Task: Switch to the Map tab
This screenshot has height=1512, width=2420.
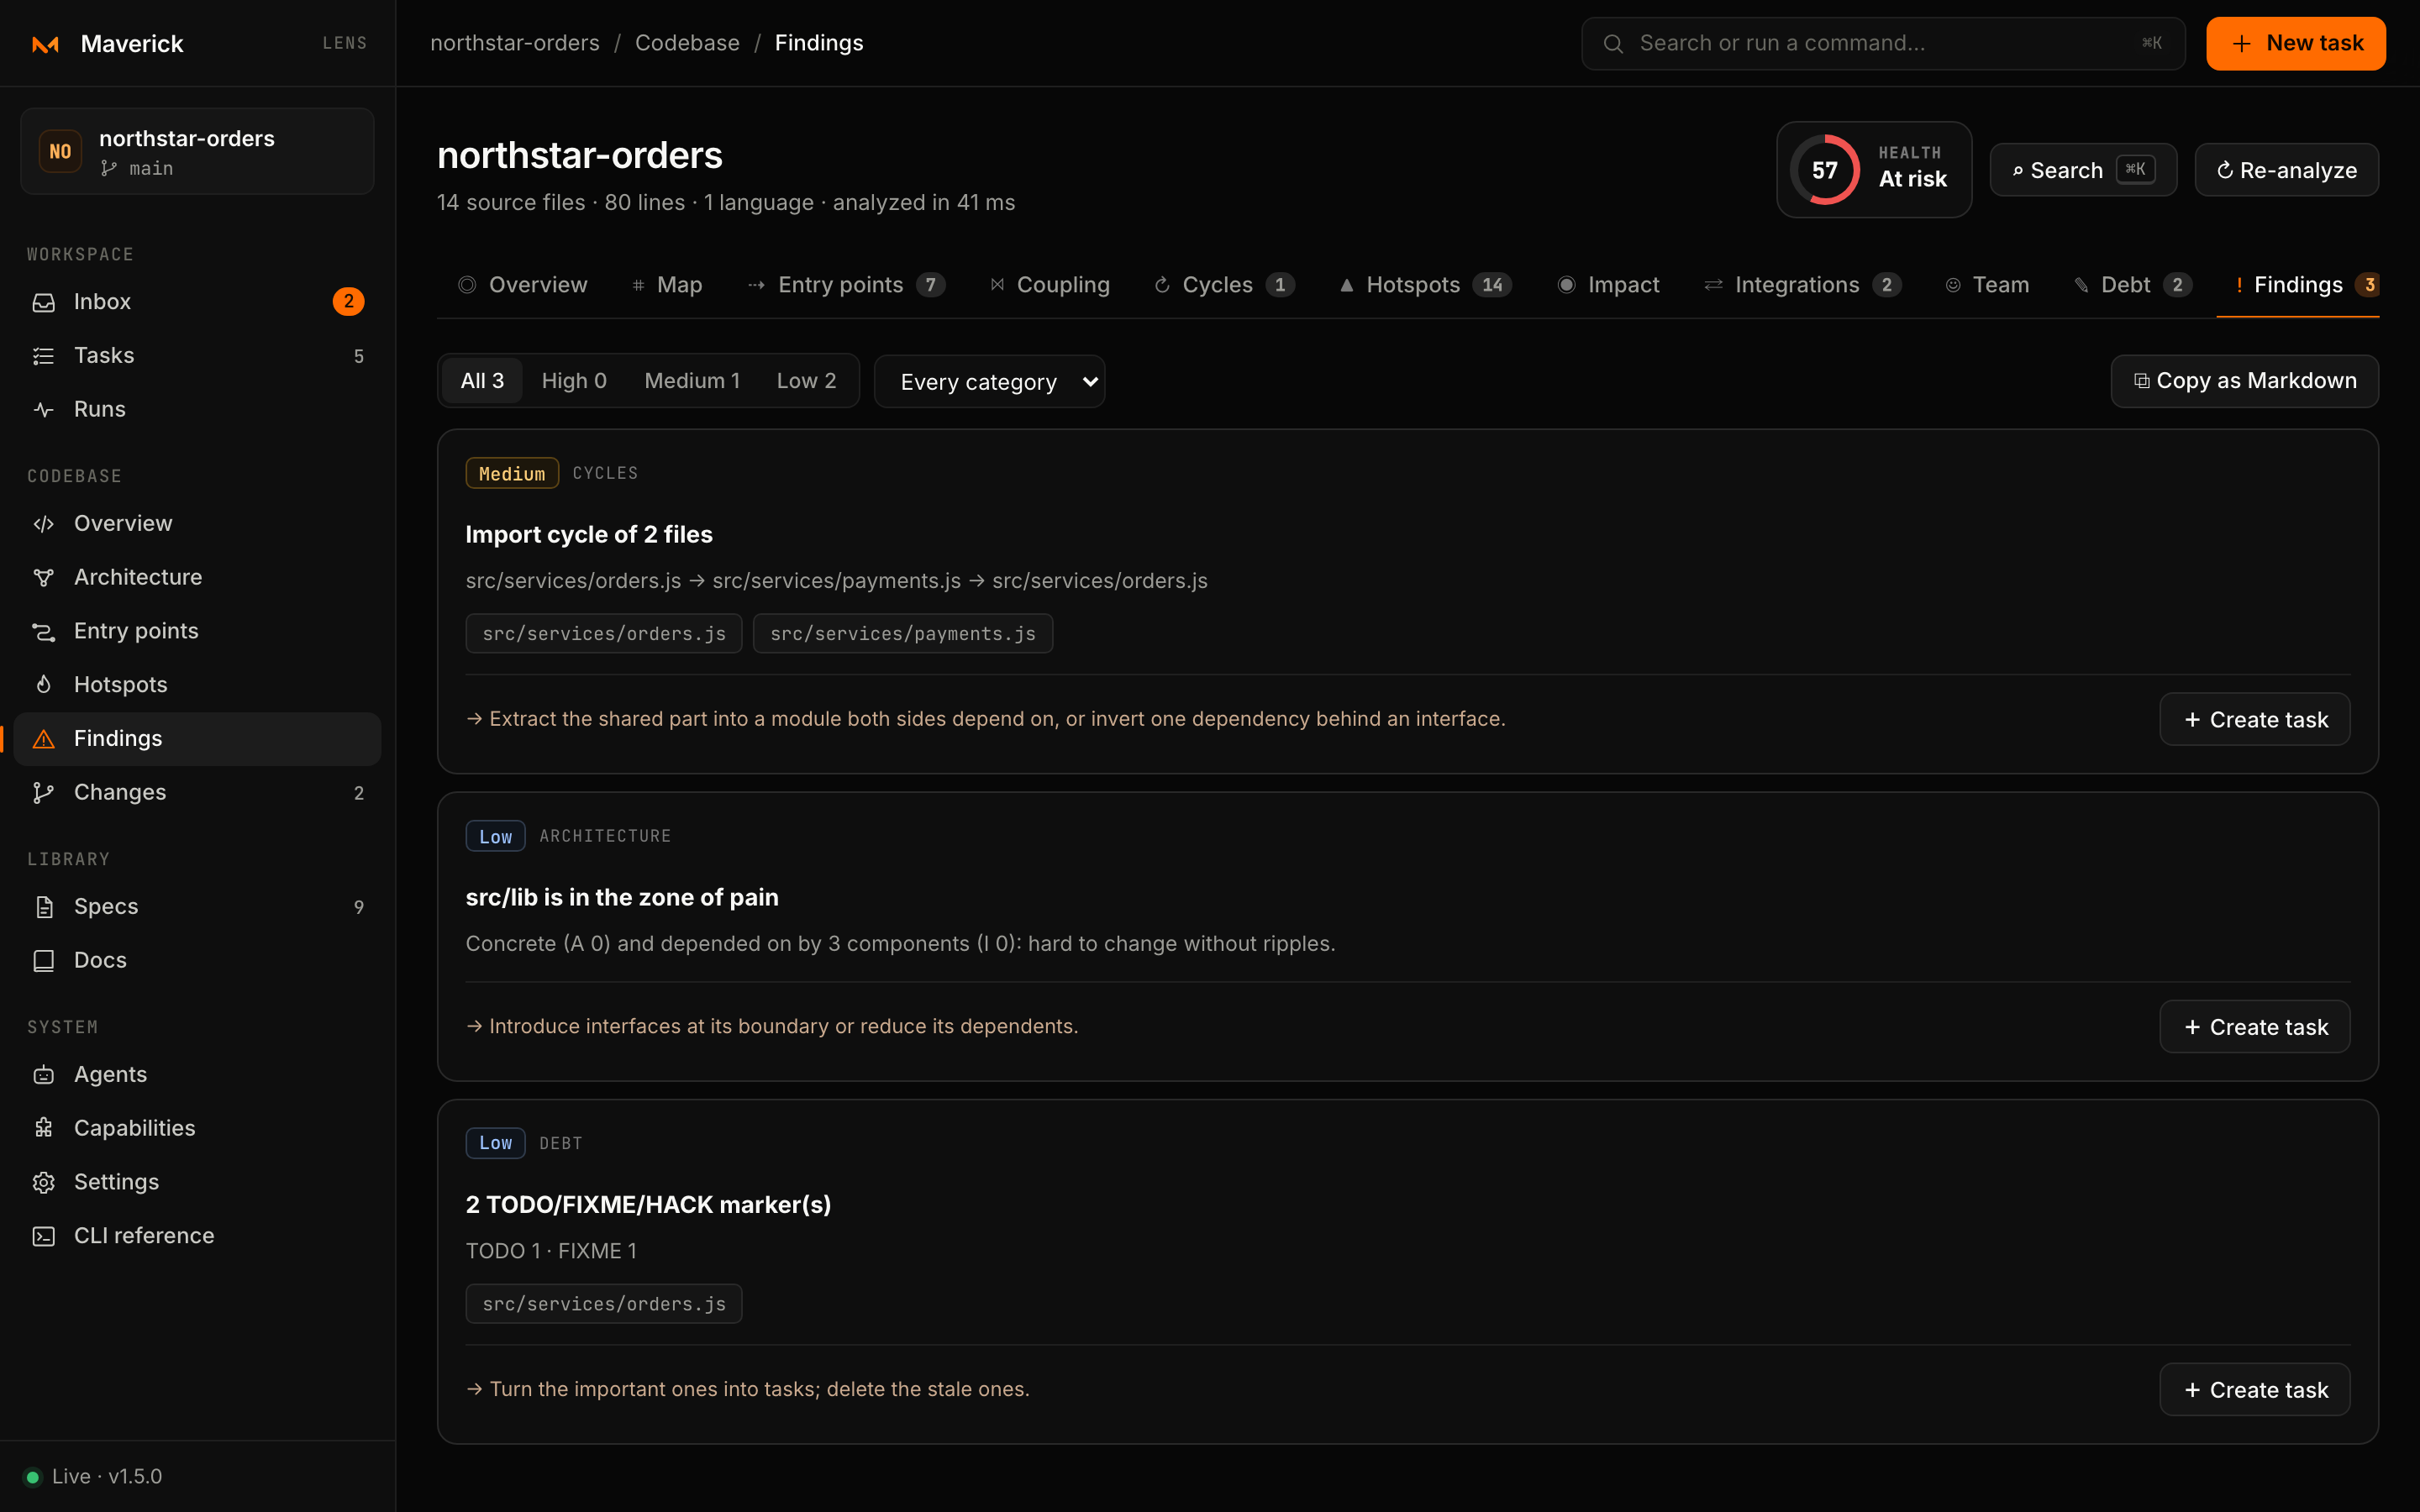Action: 667,285
